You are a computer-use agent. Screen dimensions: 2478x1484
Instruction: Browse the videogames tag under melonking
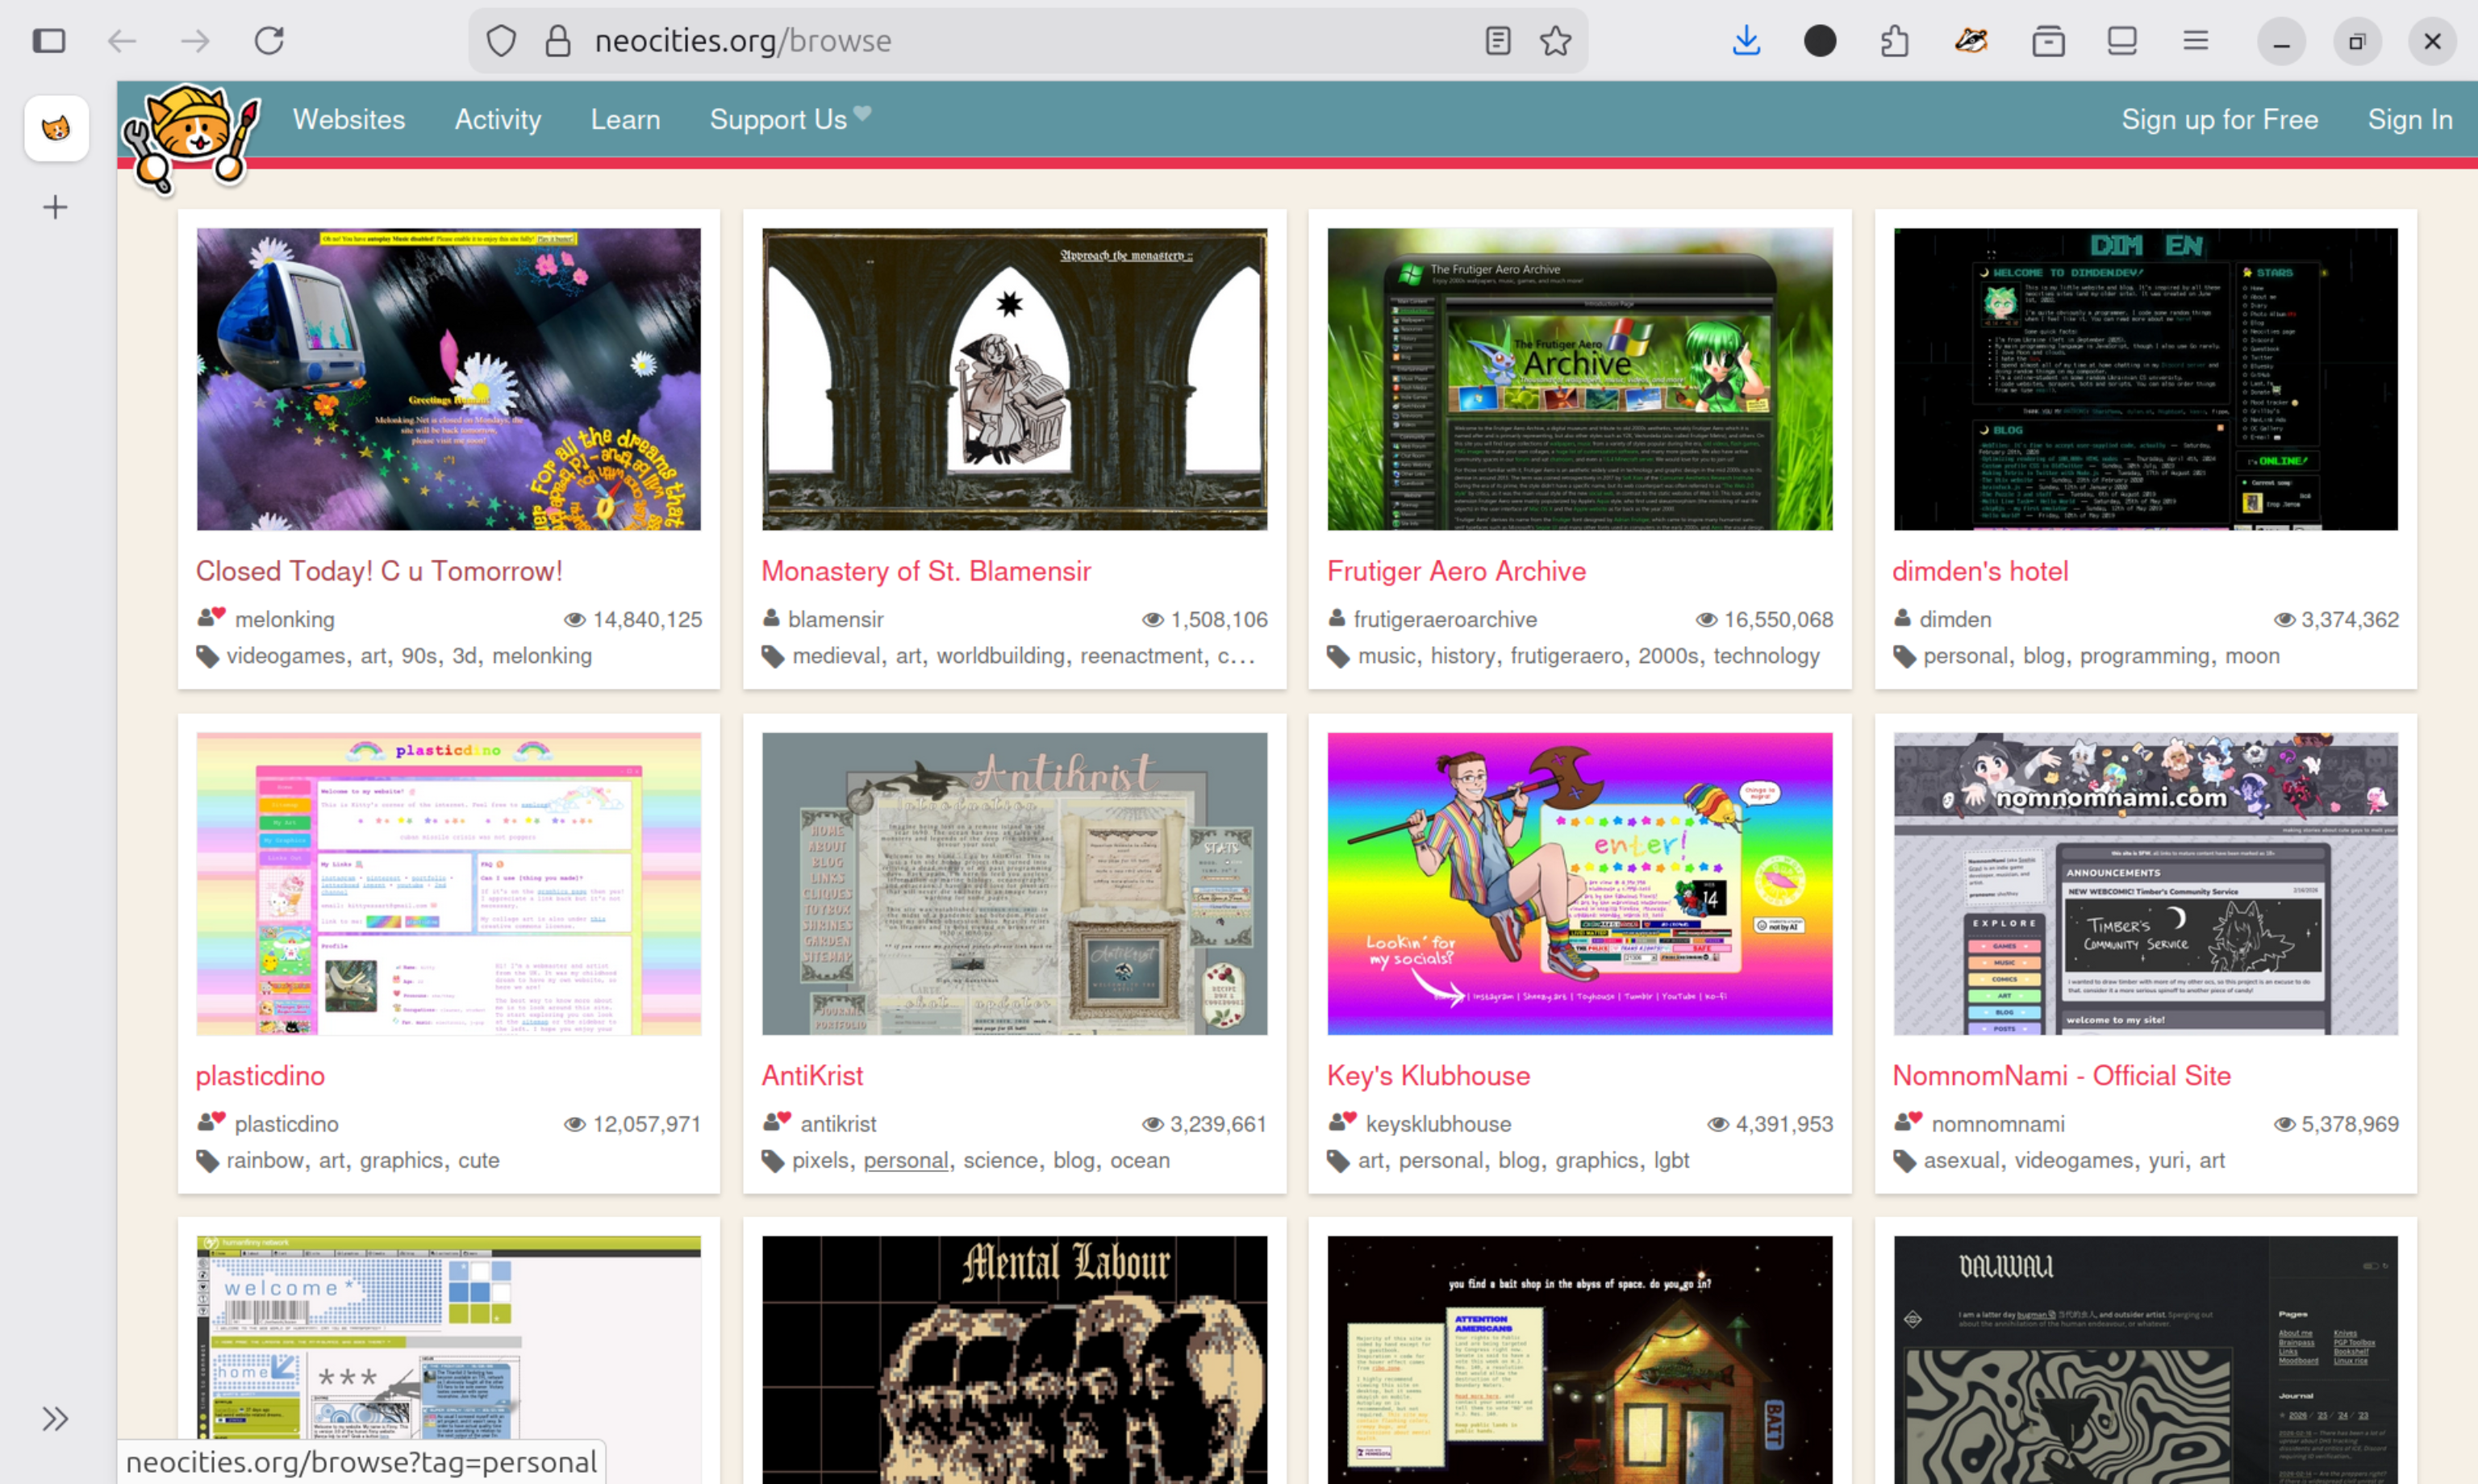(x=285, y=656)
